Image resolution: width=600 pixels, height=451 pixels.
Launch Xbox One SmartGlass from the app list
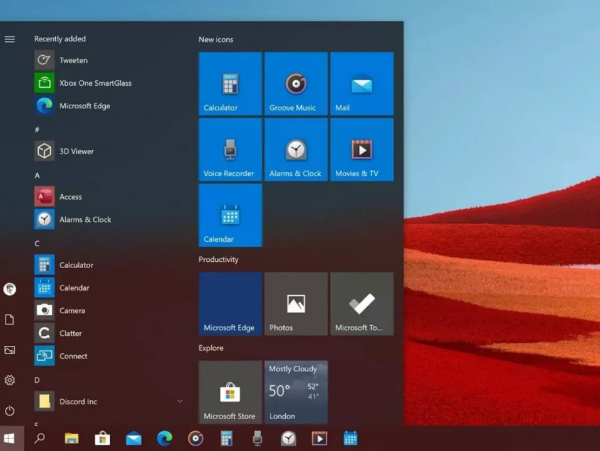click(x=109, y=83)
